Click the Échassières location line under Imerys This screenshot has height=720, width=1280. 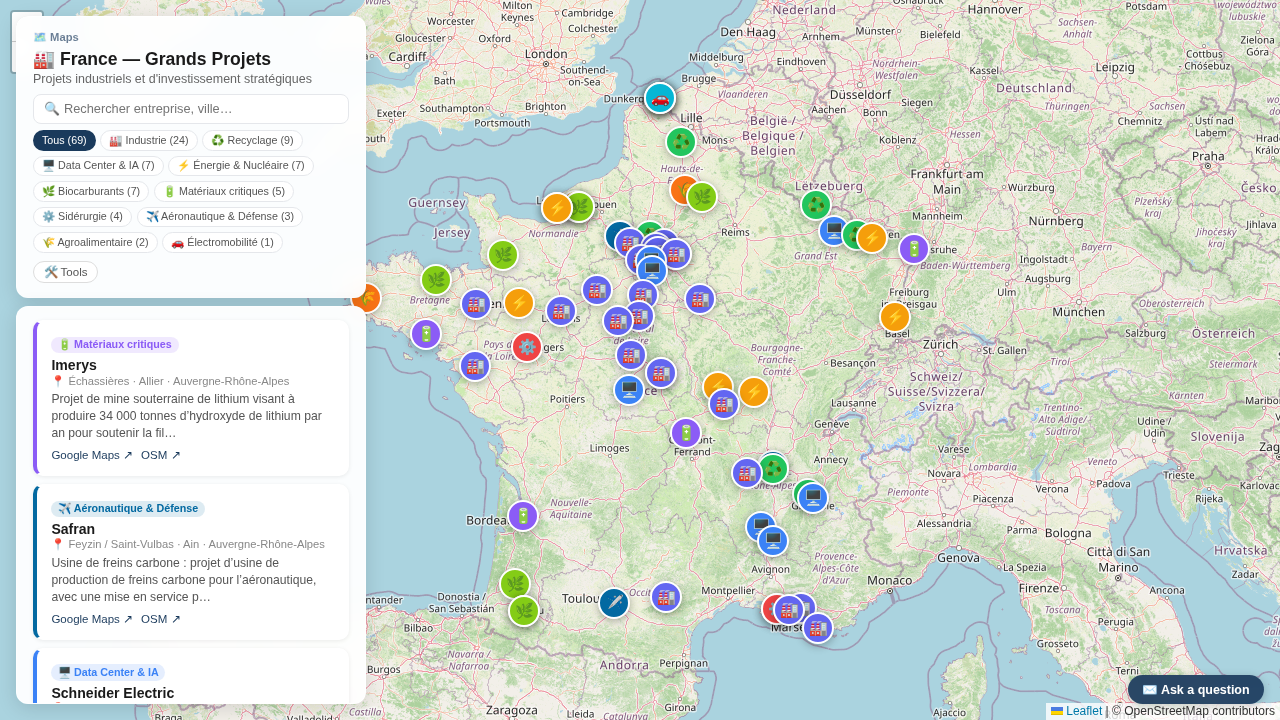(170, 381)
